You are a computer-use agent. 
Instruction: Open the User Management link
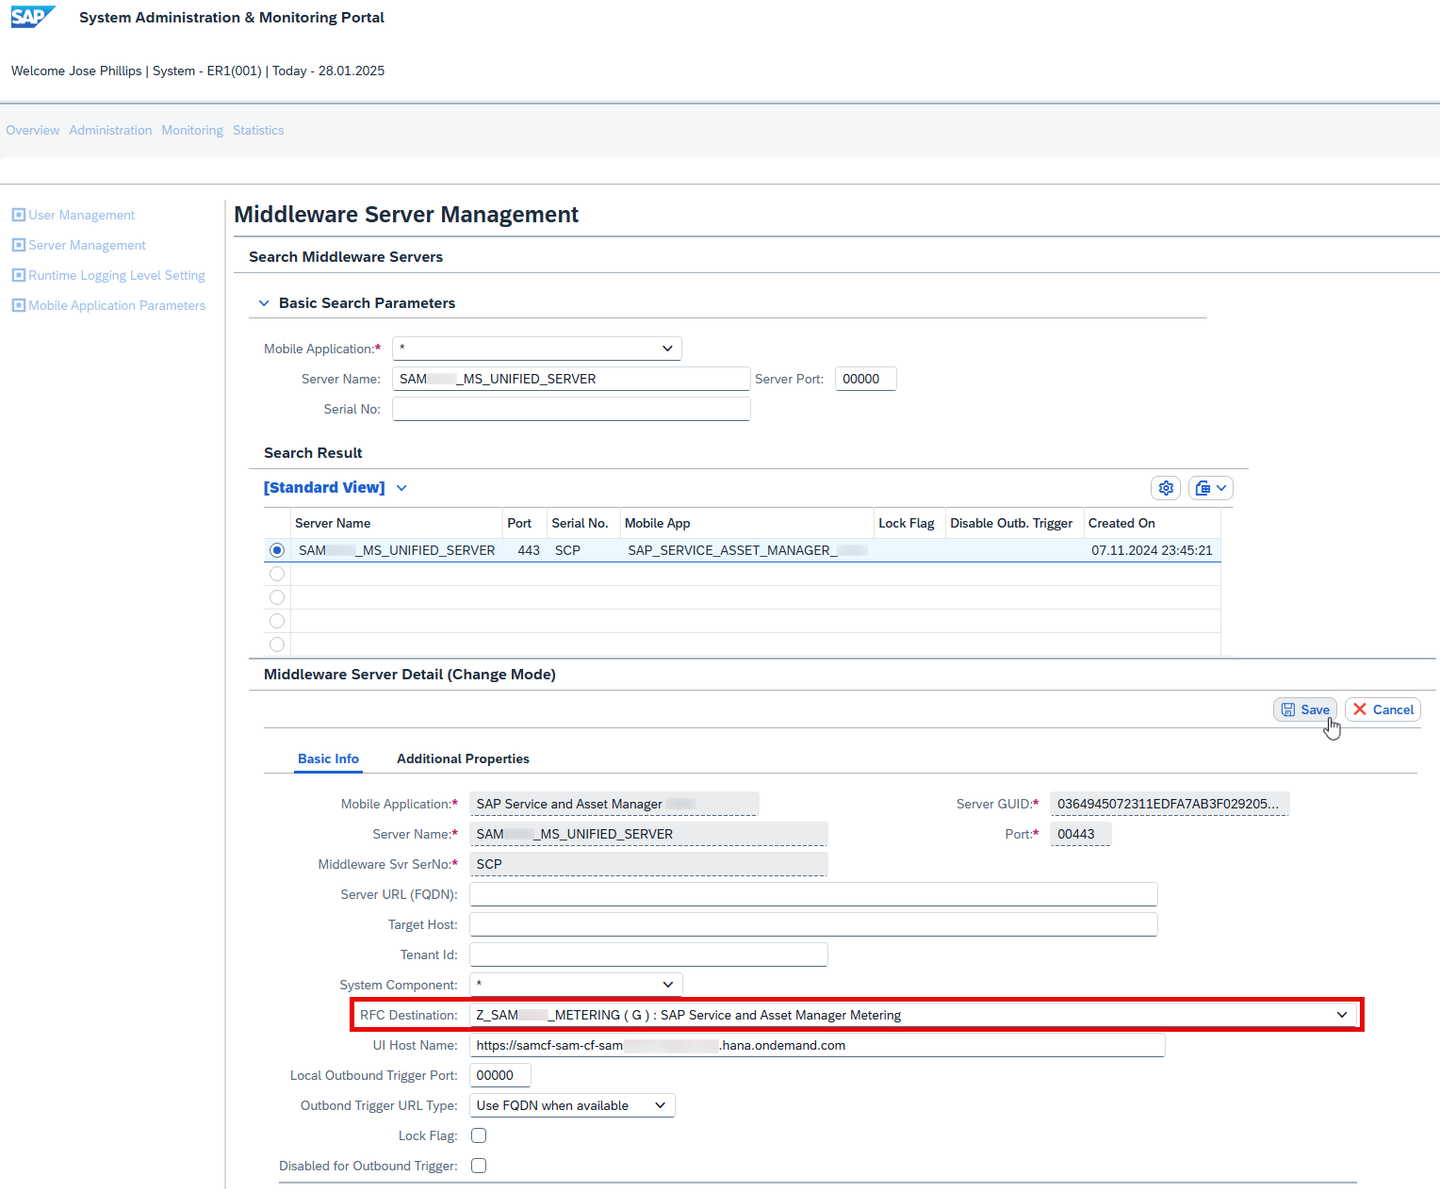(82, 215)
